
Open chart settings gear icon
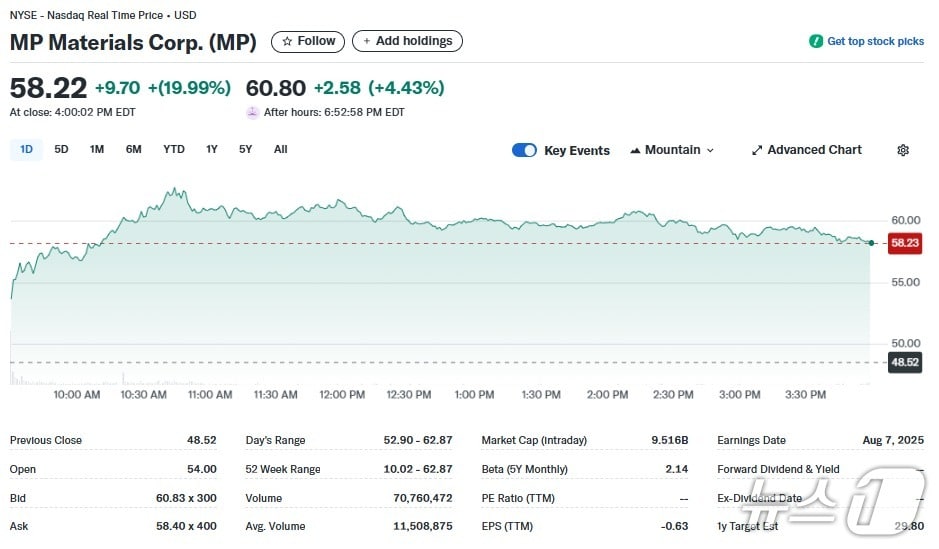(x=903, y=150)
